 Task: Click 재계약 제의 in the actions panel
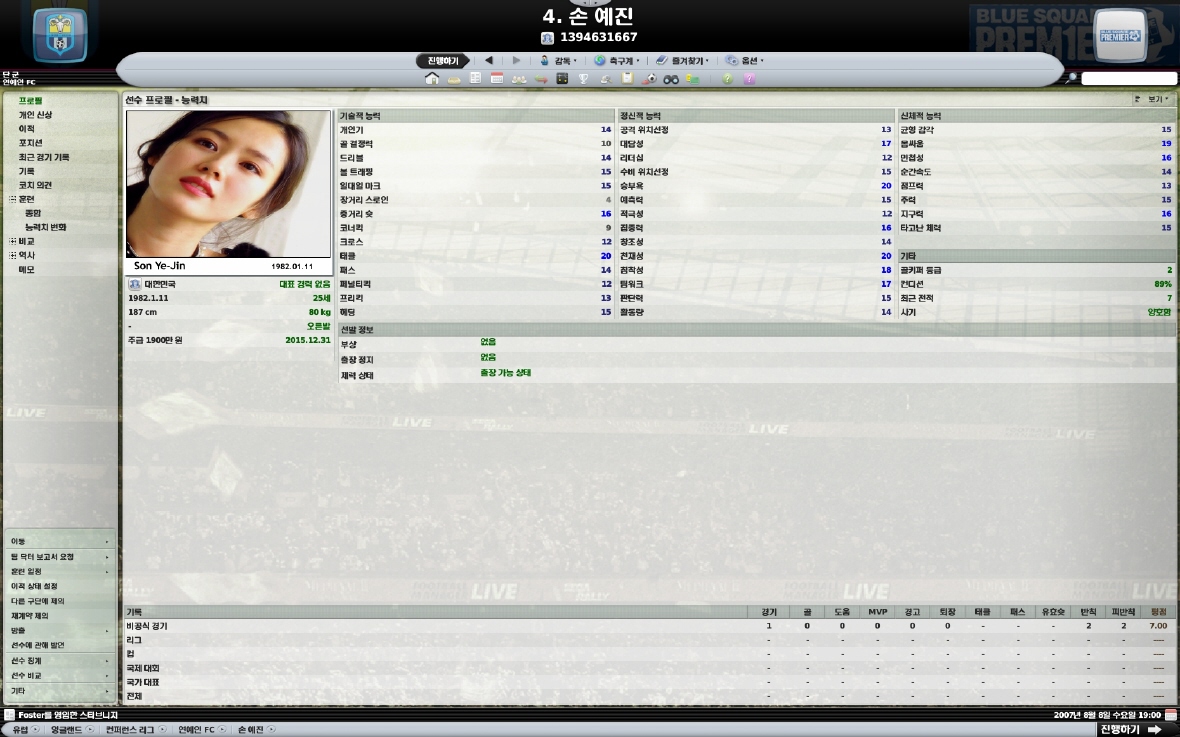(x=30, y=616)
